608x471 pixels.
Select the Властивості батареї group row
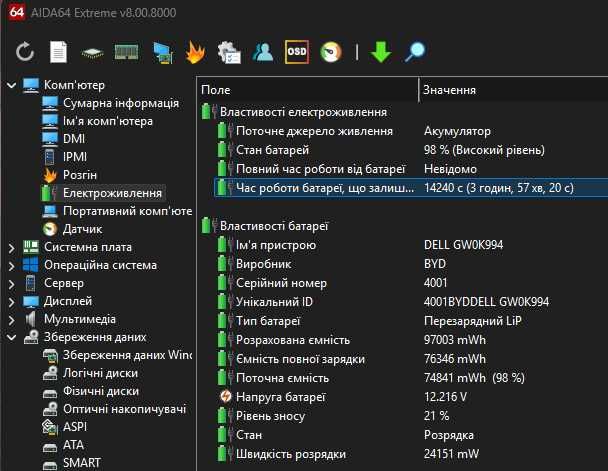point(403,226)
